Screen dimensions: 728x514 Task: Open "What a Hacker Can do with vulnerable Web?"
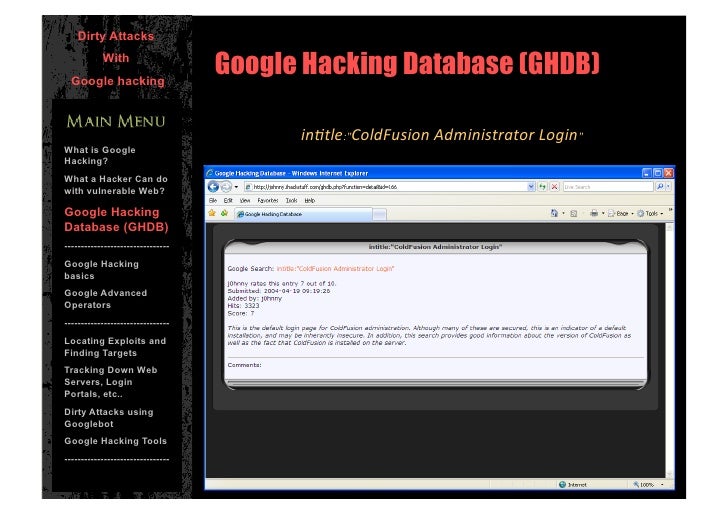[x=116, y=185]
